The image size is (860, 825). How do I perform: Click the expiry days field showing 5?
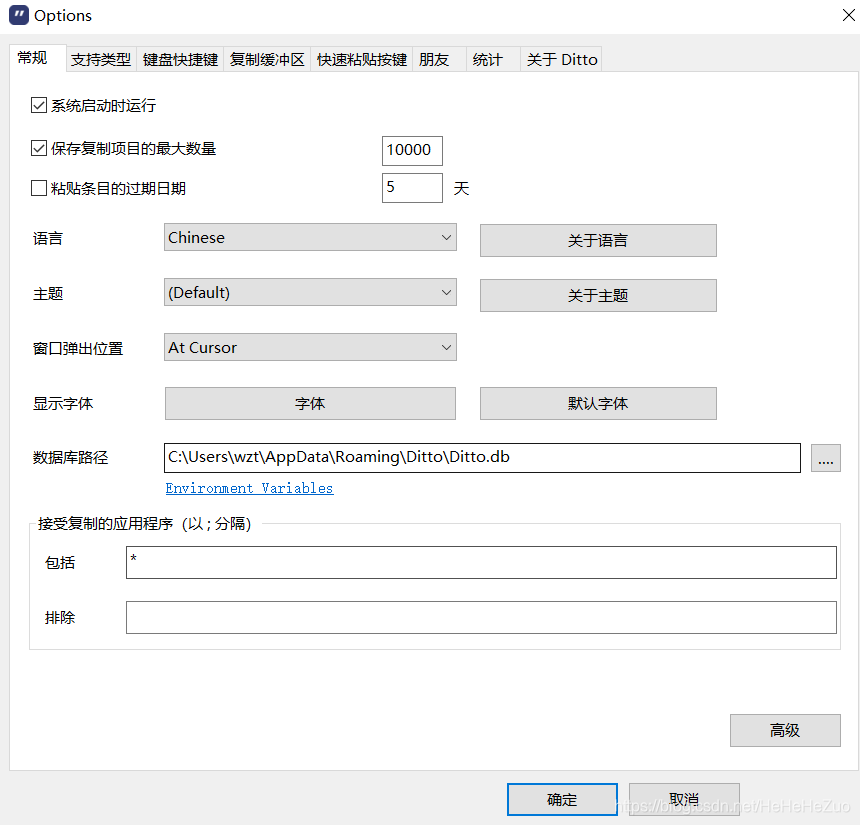[x=412, y=188]
